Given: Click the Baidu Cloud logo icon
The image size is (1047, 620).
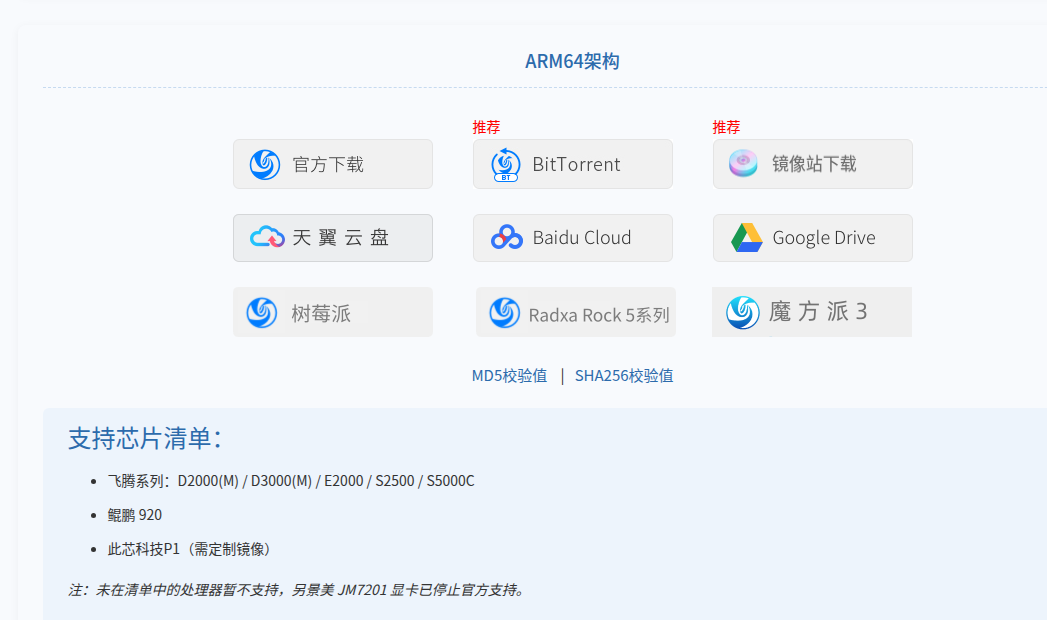Looking at the screenshot, I should pos(507,237).
